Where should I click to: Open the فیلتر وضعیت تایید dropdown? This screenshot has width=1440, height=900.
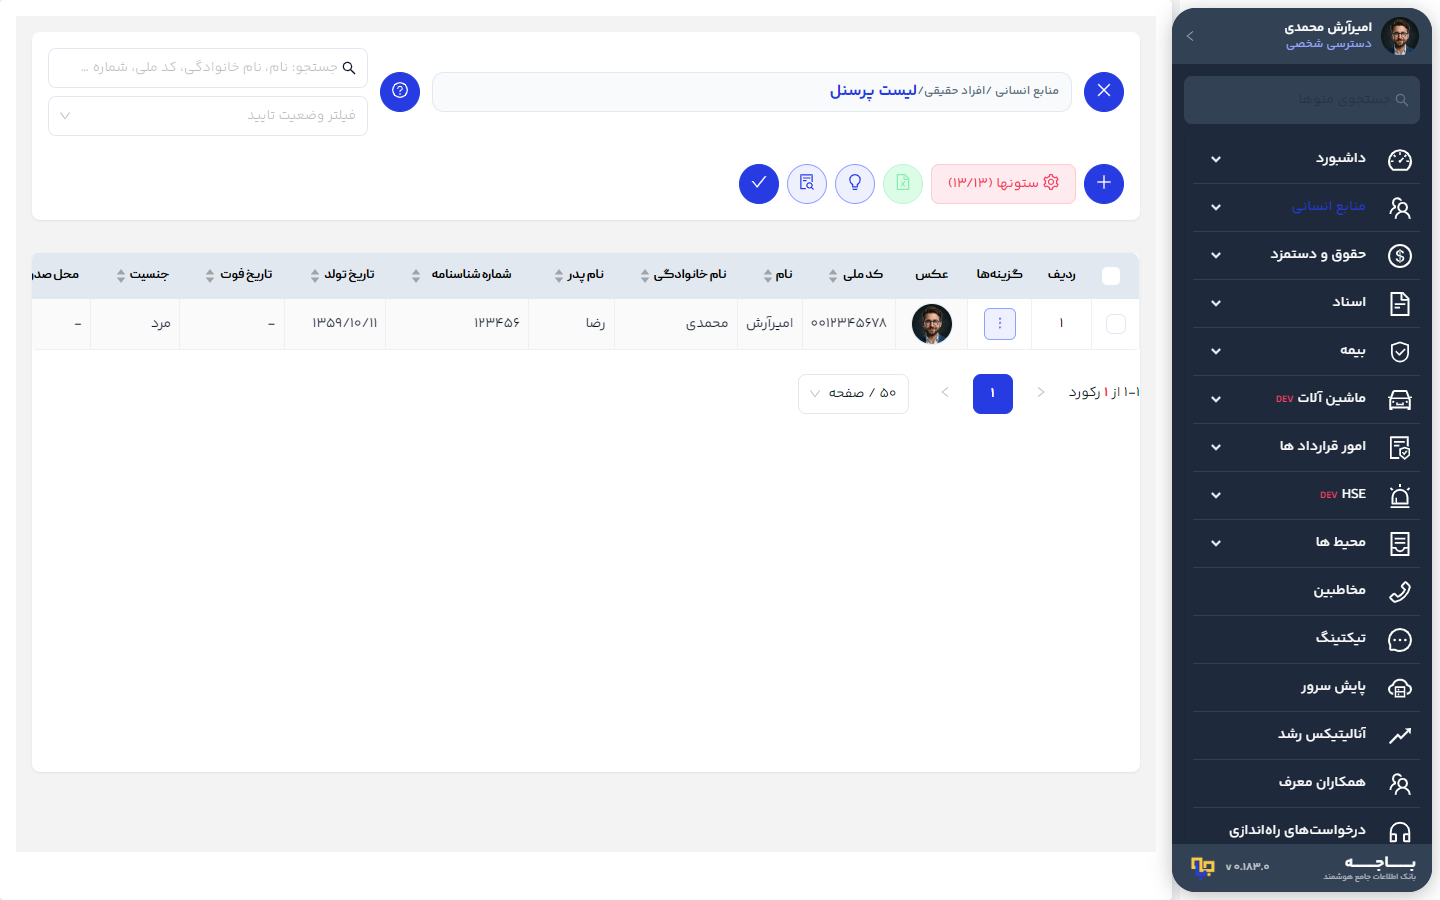pos(208,116)
